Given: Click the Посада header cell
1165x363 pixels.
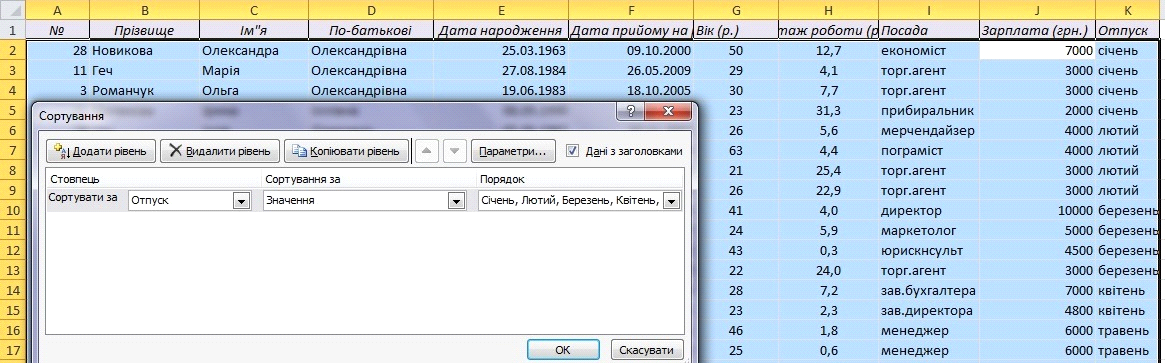Looking at the screenshot, I should [x=929, y=30].
